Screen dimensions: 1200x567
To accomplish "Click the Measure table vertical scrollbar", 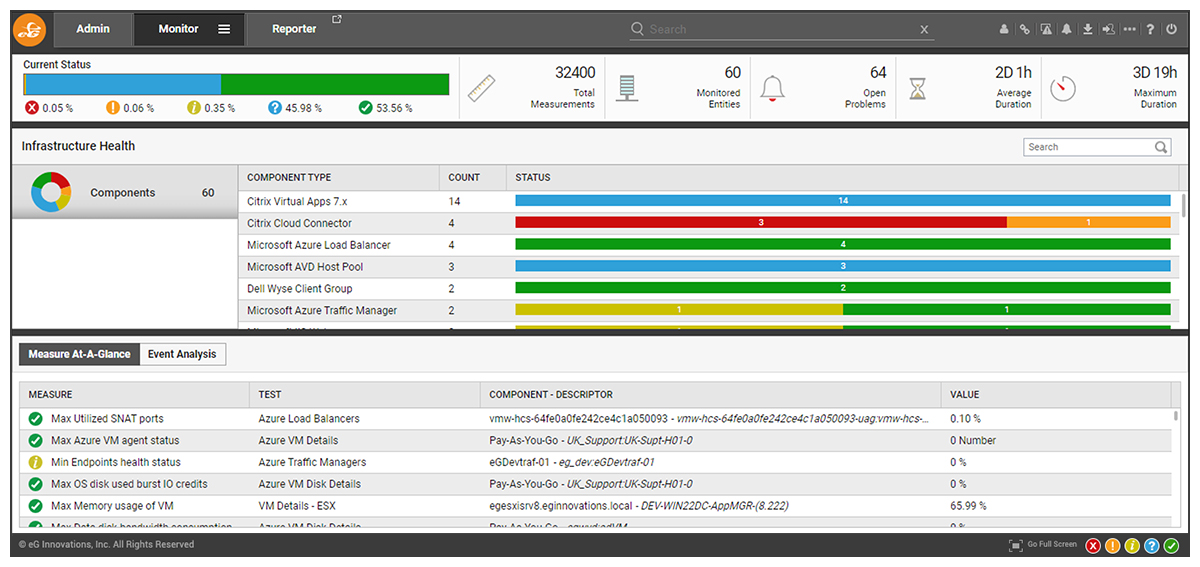I will point(1177,415).
